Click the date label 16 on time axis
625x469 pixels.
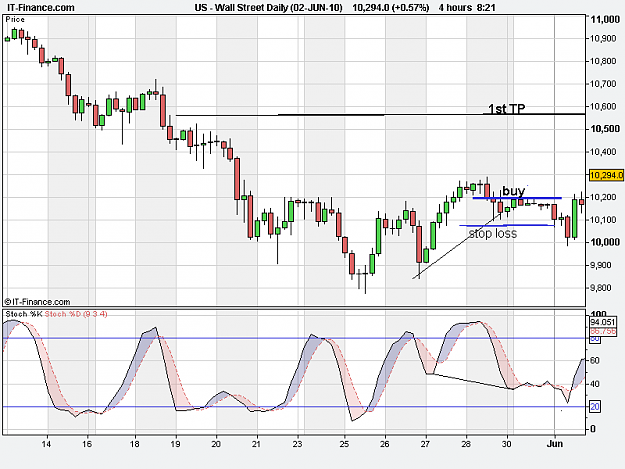87,444
